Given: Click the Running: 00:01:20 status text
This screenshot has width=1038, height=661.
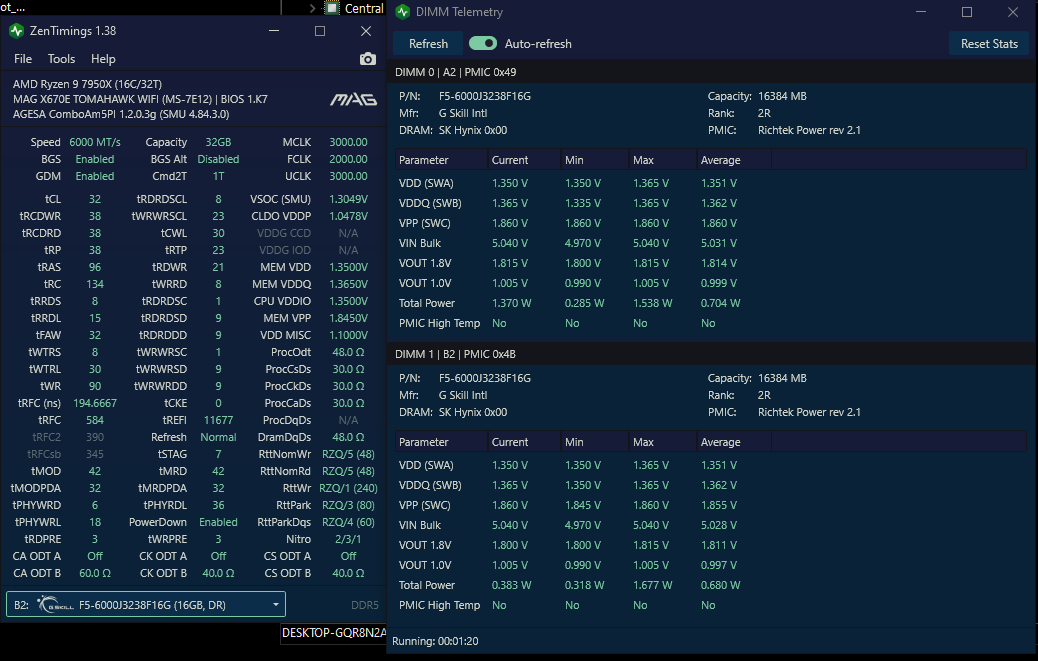Looking at the screenshot, I should click(435, 641).
